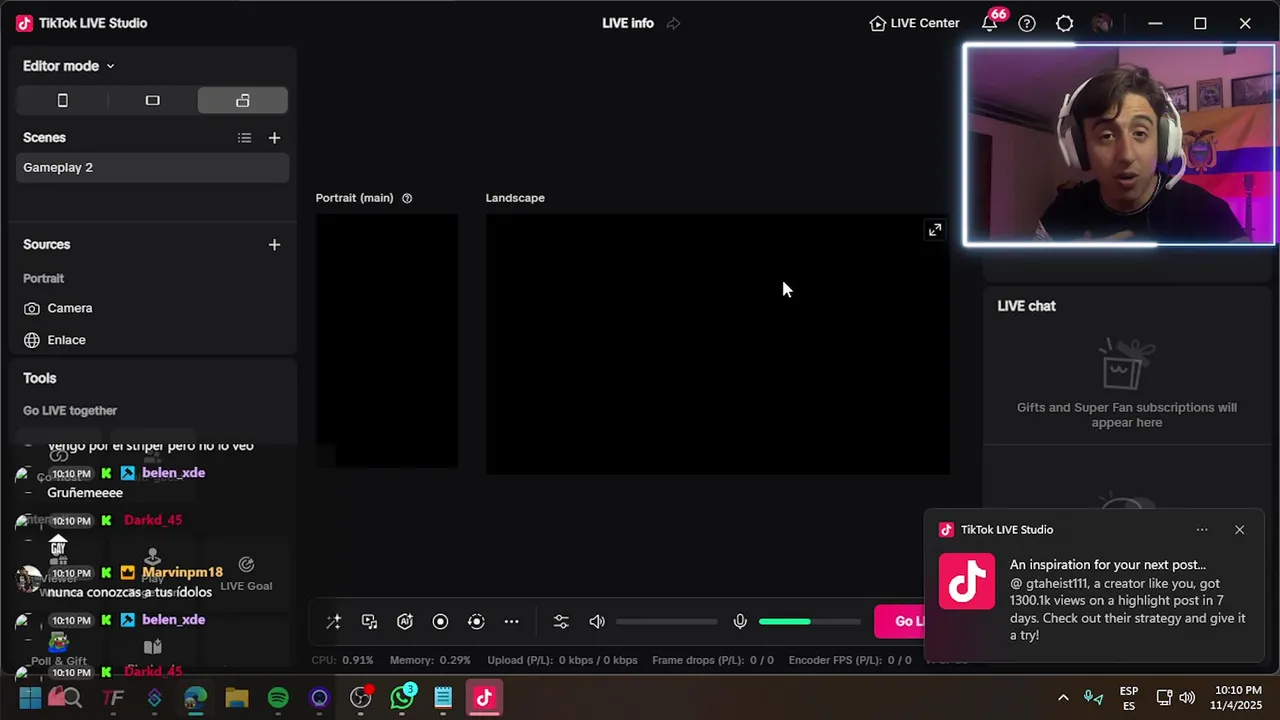Click the Go LIVE together tools heading
The height and width of the screenshot is (720, 1280).
[x=70, y=410]
